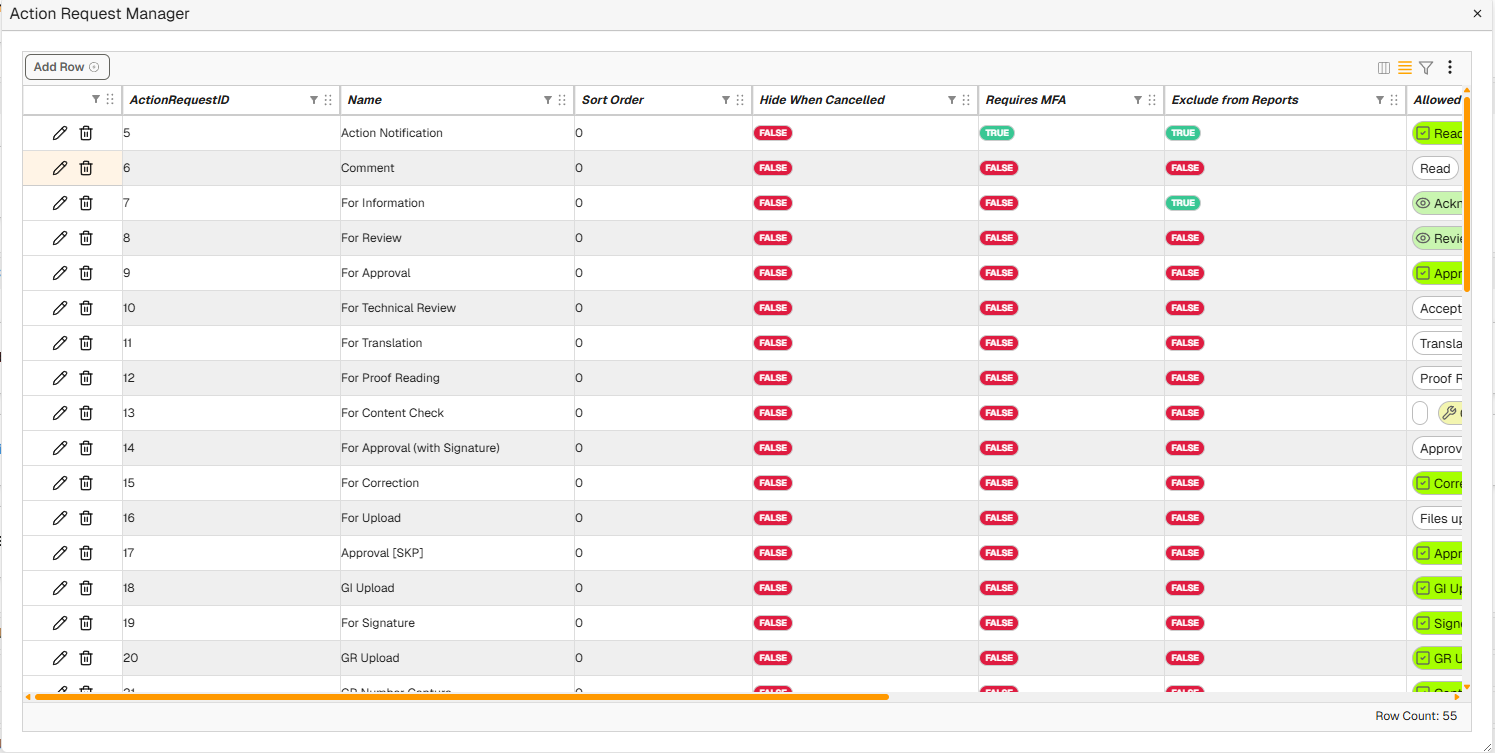
Task: Open filter for the ActionRequestID column
Action: click(x=314, y=100)
